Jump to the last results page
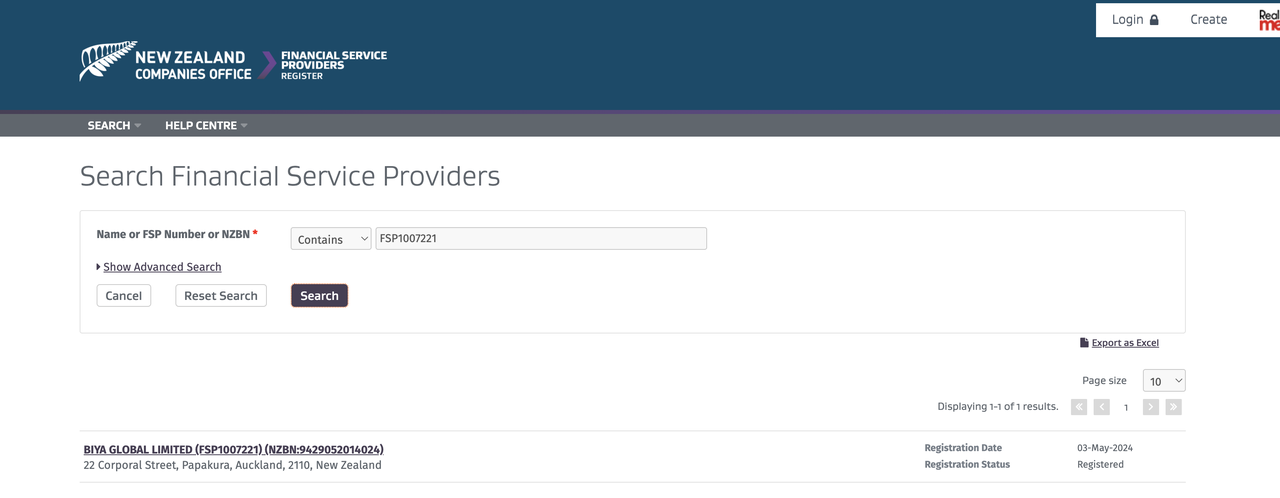The width and height of the screenshot is (1280, 498). click(1174, 407)
